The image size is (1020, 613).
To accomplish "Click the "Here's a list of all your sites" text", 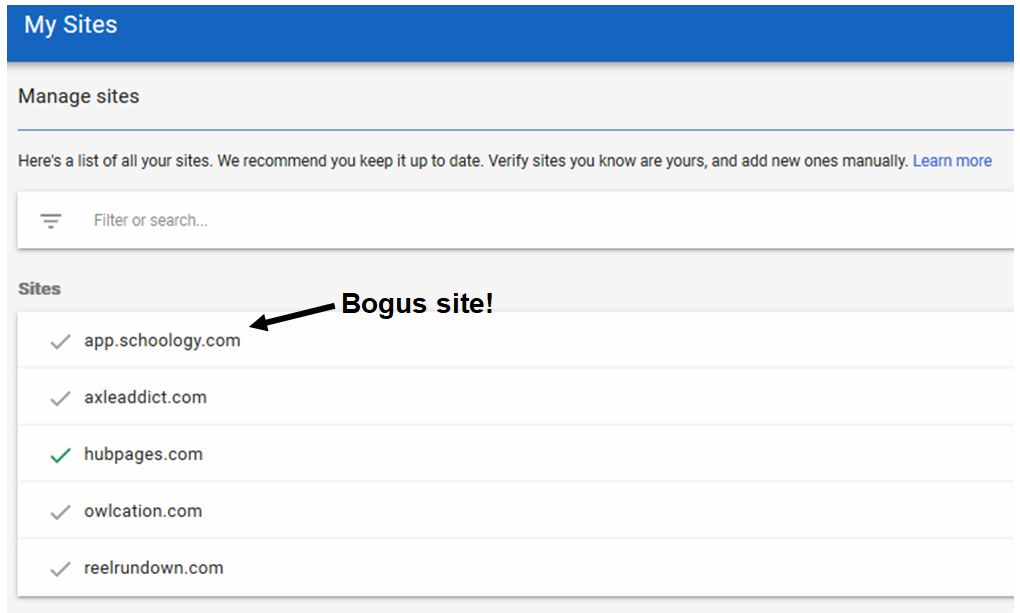I will coord(115,161).
